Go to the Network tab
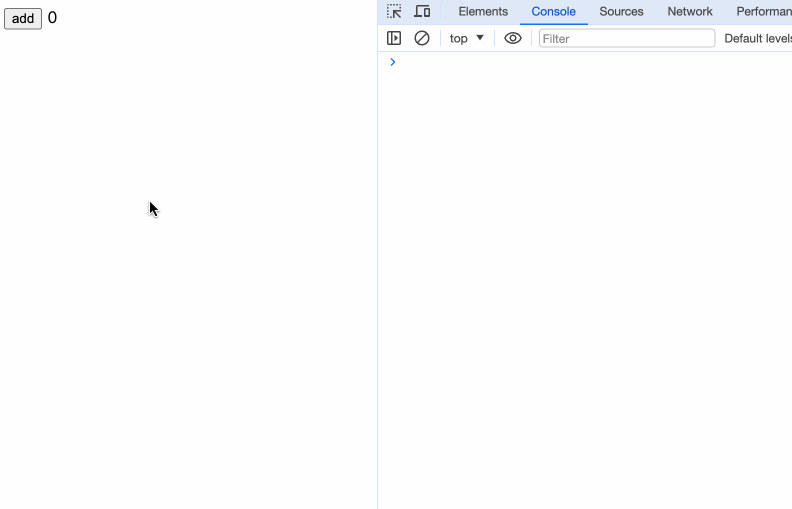 (x=690, y=12)
